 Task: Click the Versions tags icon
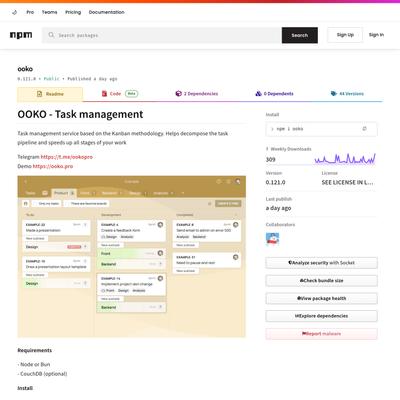(x=334, y=94)
